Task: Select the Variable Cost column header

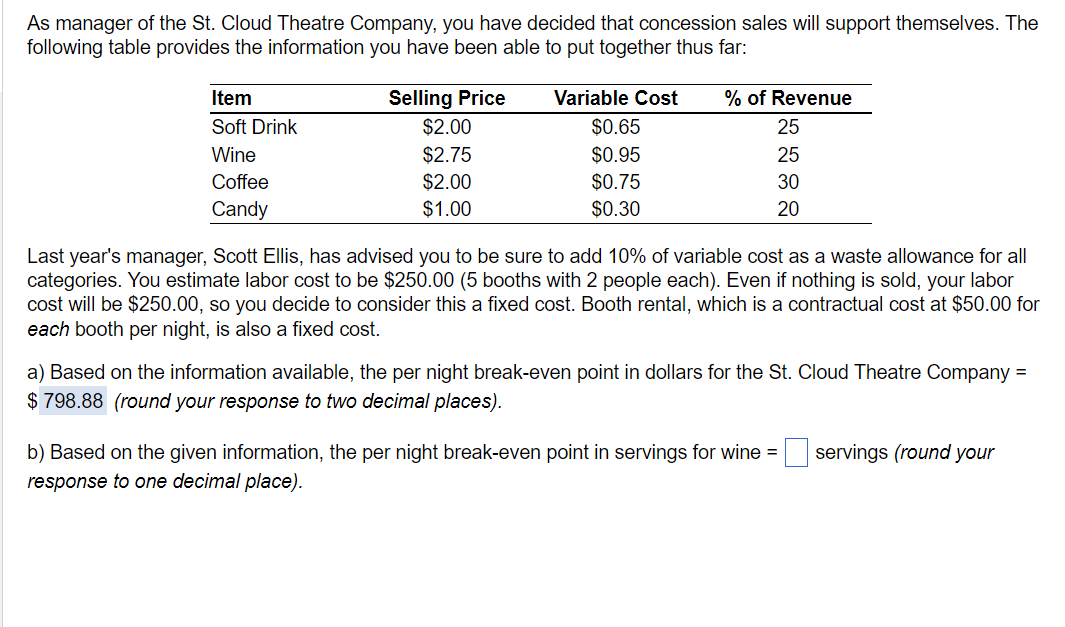Action: [616, 98]
